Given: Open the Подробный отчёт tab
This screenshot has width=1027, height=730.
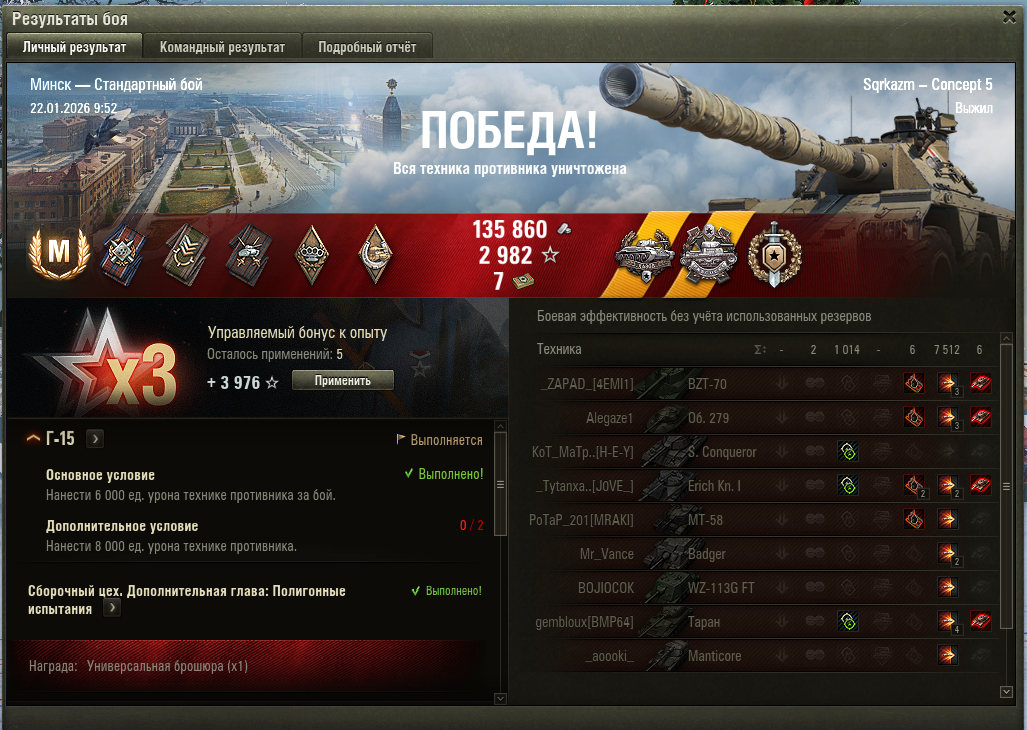Looking at the screenshot, I should (x=367, y=47).
